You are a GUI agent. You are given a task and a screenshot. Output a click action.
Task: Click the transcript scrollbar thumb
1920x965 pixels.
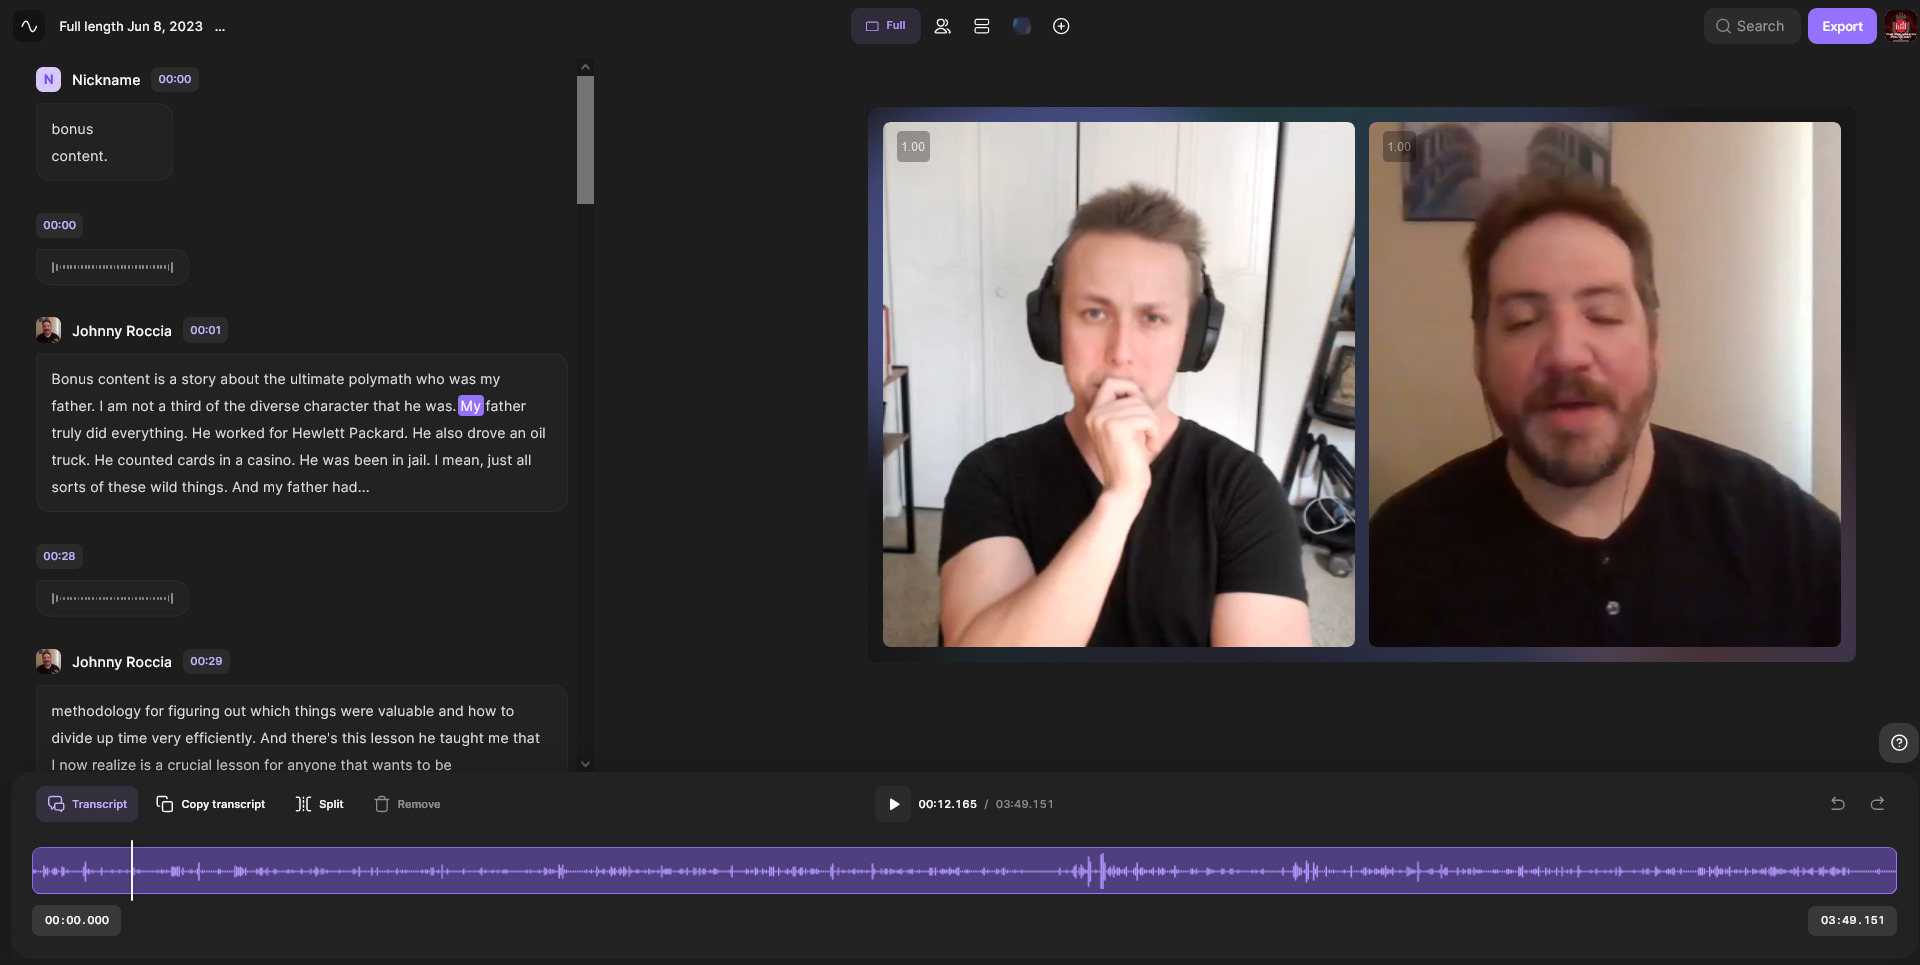(x=585, y=140)
